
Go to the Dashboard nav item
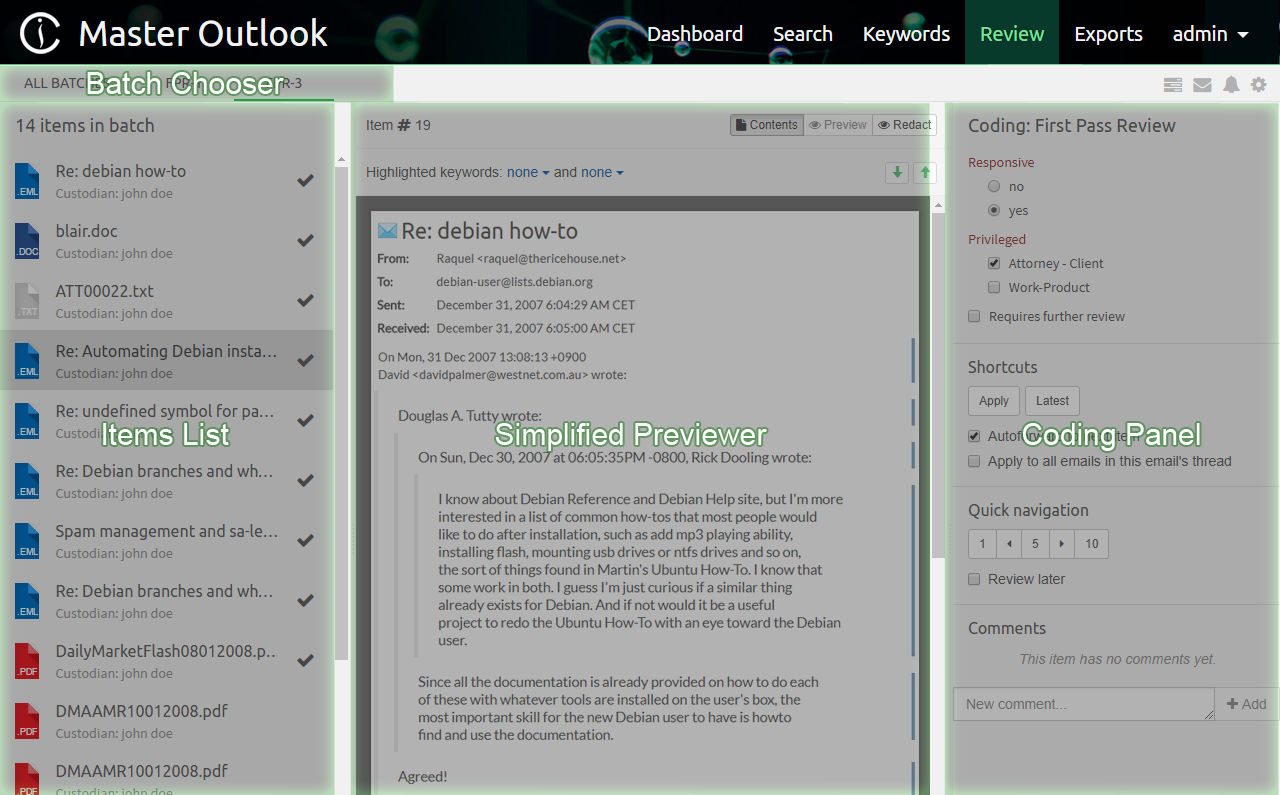[x=695, y=34]
